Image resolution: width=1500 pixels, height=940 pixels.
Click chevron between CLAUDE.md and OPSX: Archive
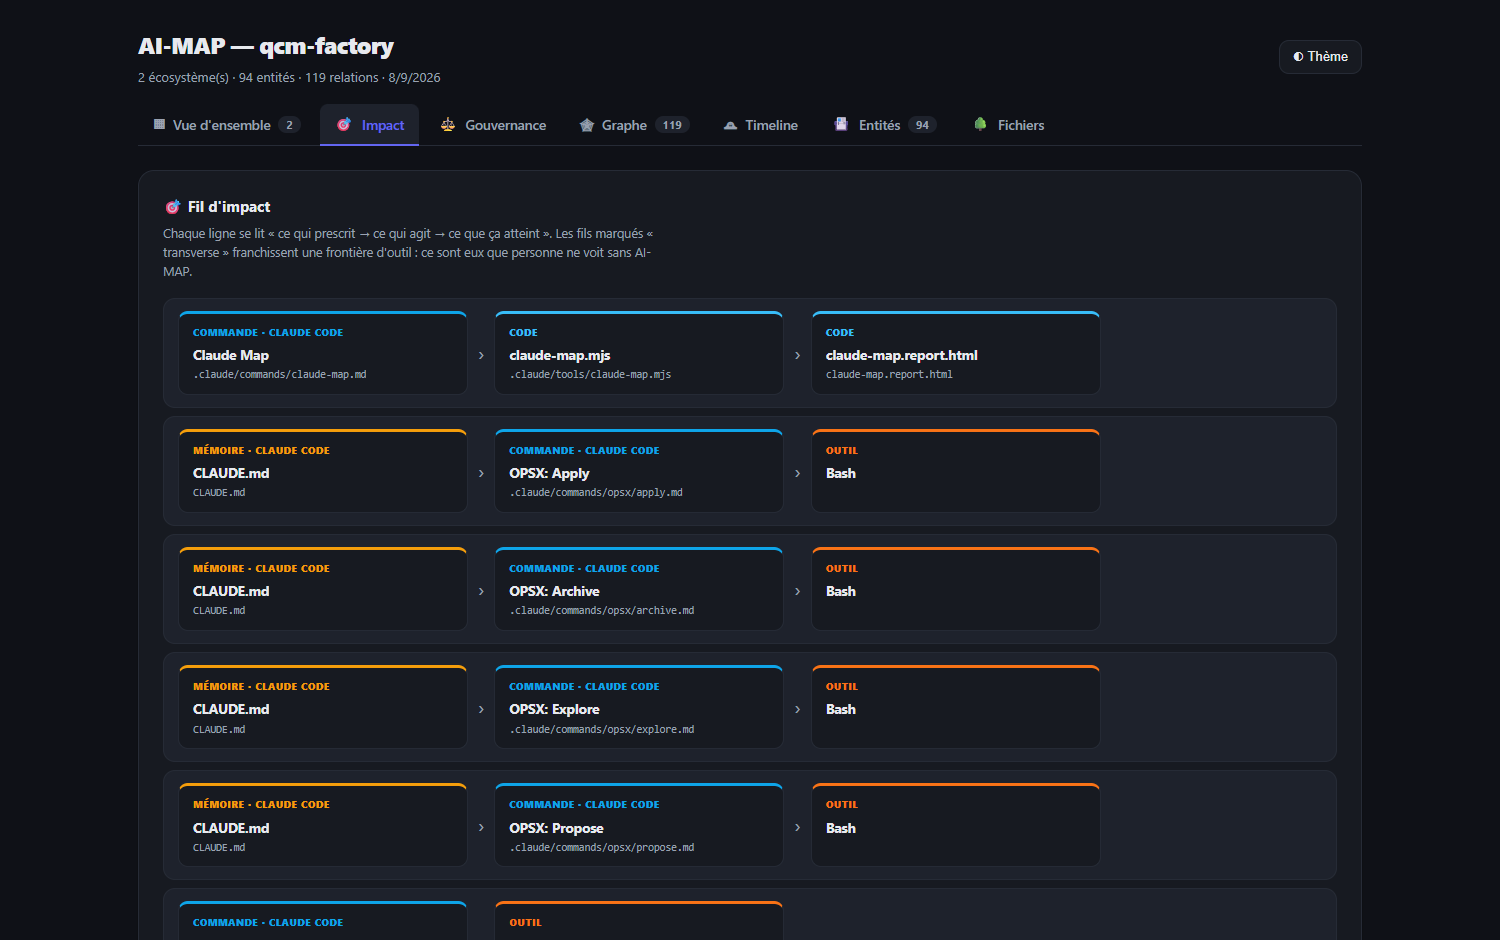pos(481,591)
